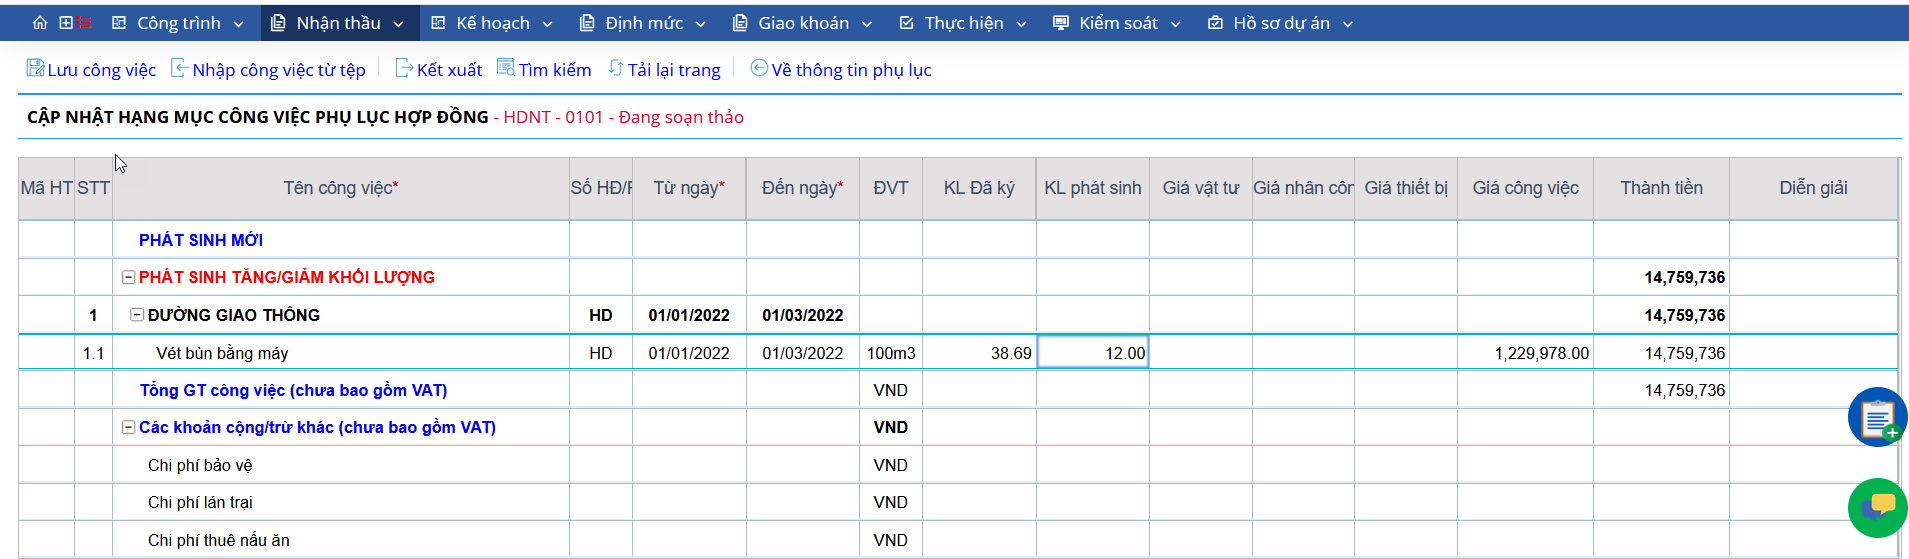Open the blue floating notes button
The height and width of the screenshot is (559, 1909).
coord(1877,417)
